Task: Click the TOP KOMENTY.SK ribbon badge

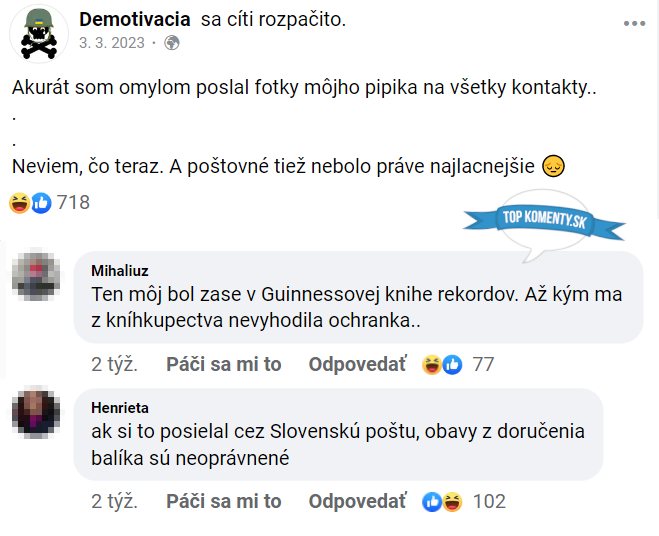Action: tap(545, 222)
